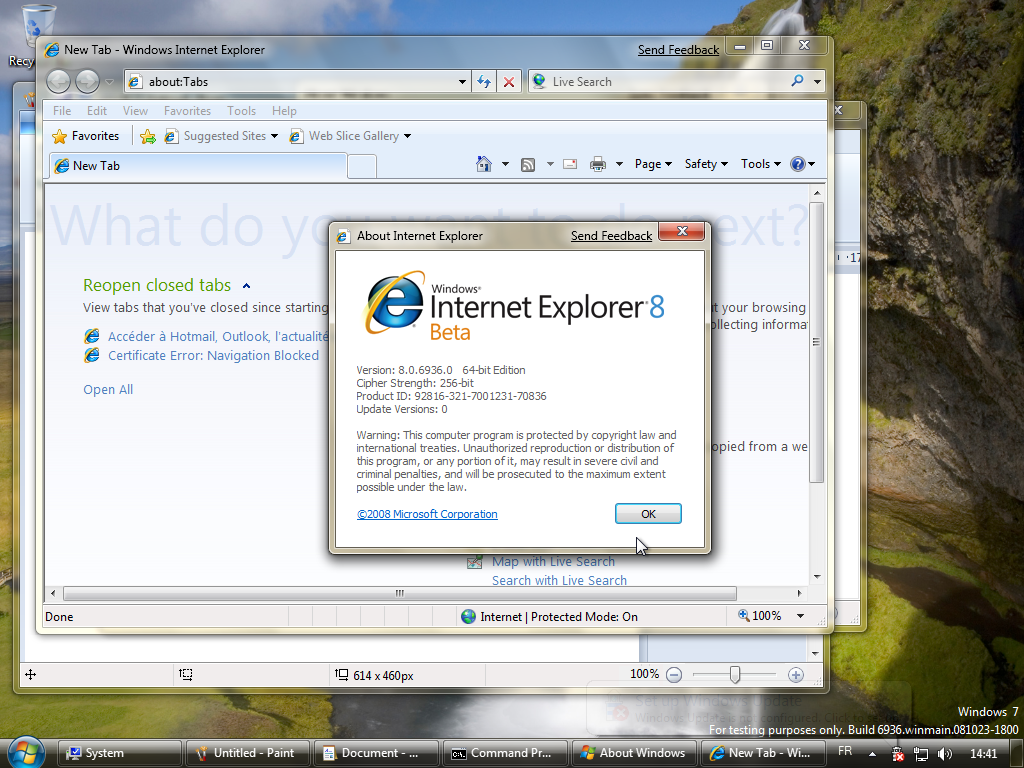Show hidden tray icons arrow

tap(872, 754)
